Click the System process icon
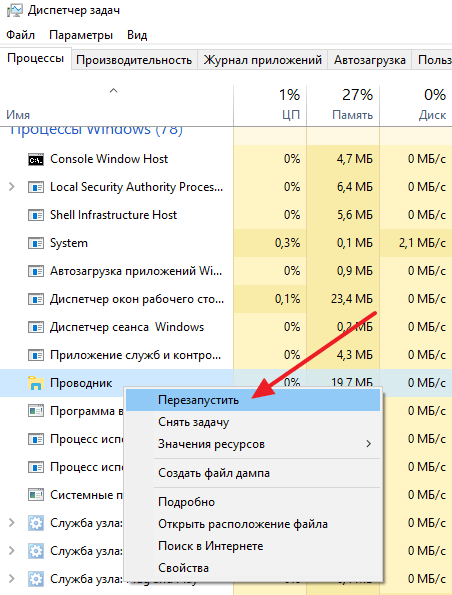 coord(36,243)
